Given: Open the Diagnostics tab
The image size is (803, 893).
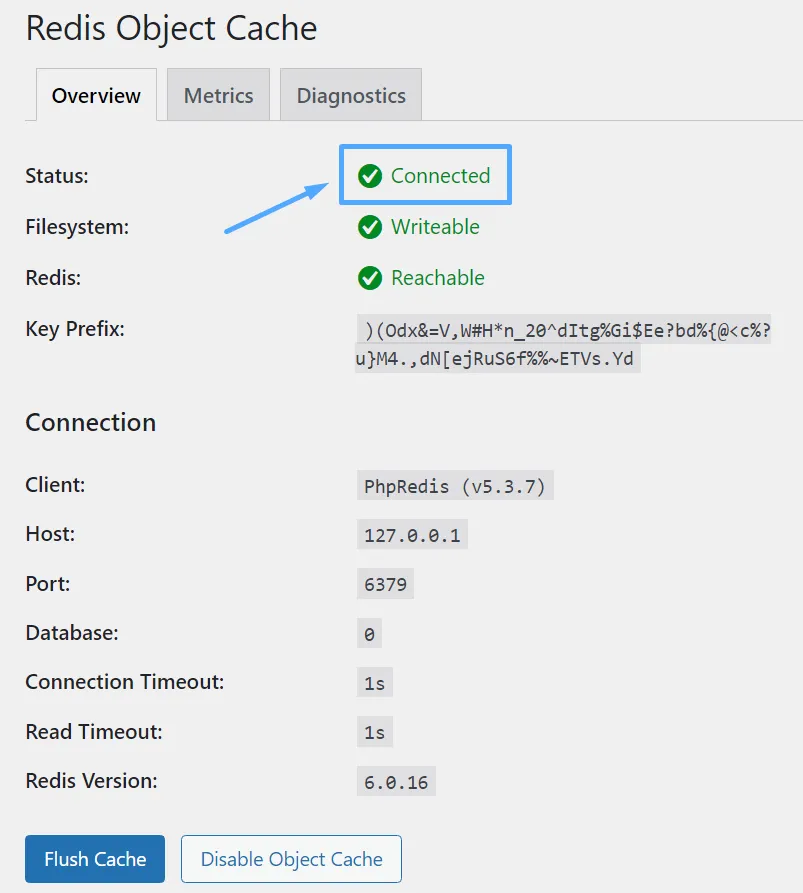Looking at the screenshot, I should coord(351,96).
